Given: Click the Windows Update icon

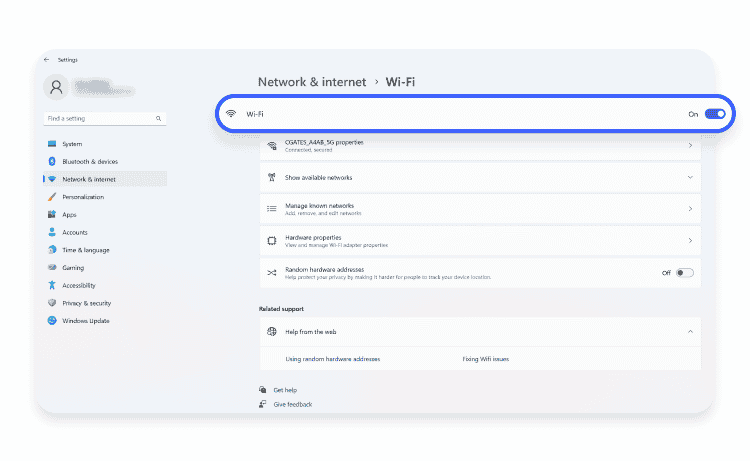Looking at the screenshot, I should 52,321.
